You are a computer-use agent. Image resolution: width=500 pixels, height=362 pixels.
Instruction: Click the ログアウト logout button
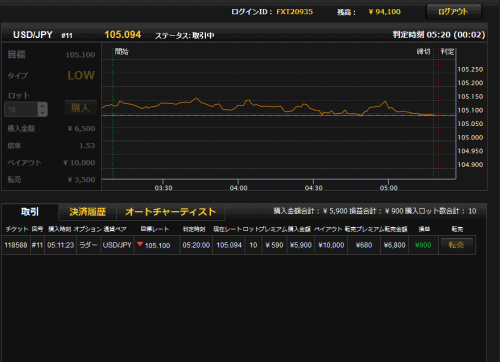(454, 12)
